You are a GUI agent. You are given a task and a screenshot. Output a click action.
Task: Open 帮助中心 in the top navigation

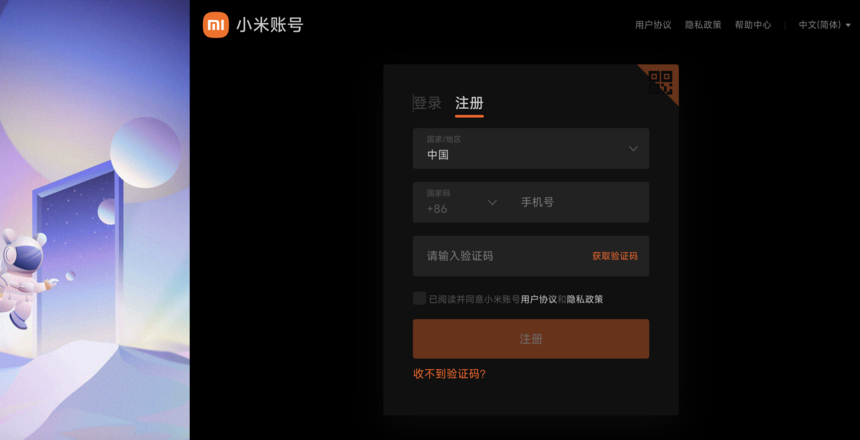click(x=753, y=25)
